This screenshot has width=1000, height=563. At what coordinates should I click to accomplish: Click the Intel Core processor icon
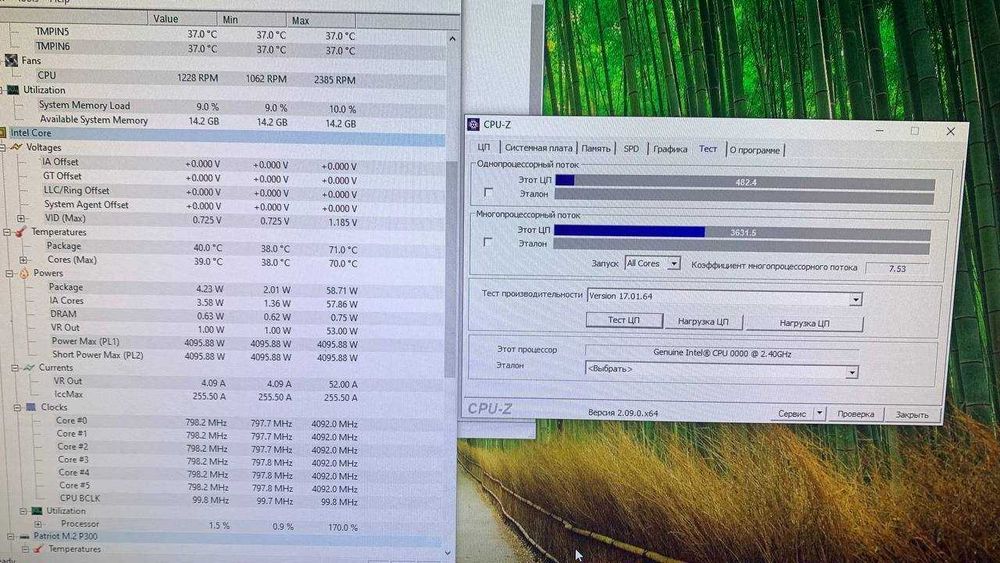[3, 133]
